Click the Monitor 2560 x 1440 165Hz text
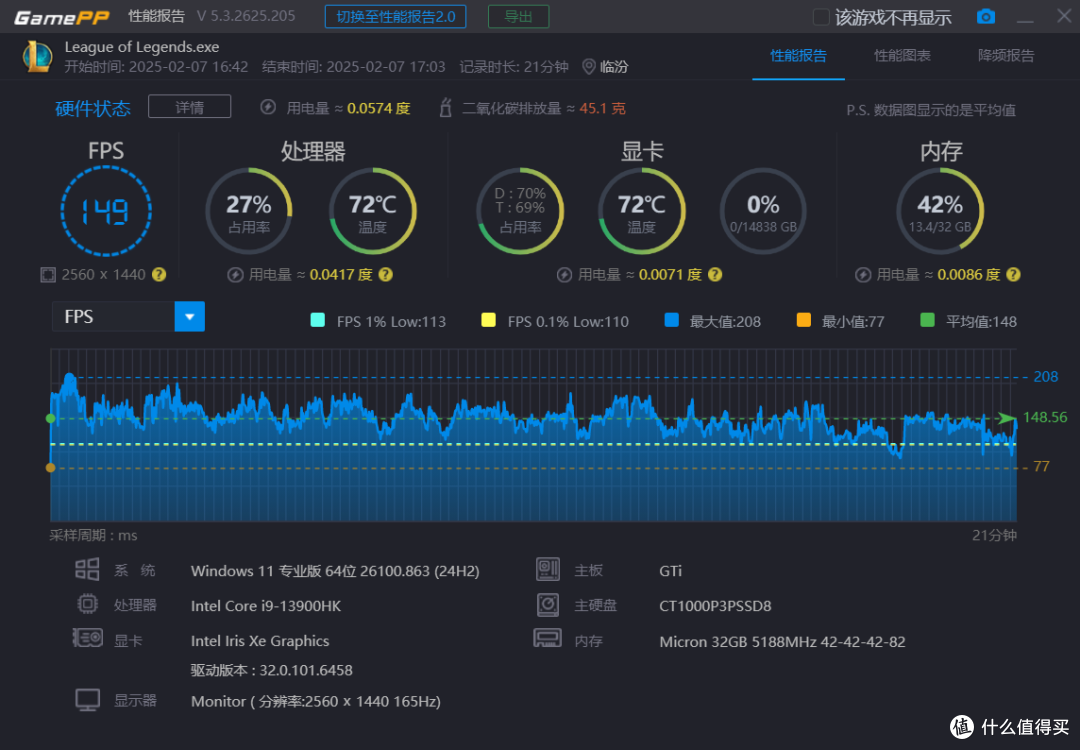 click(315, 702)
